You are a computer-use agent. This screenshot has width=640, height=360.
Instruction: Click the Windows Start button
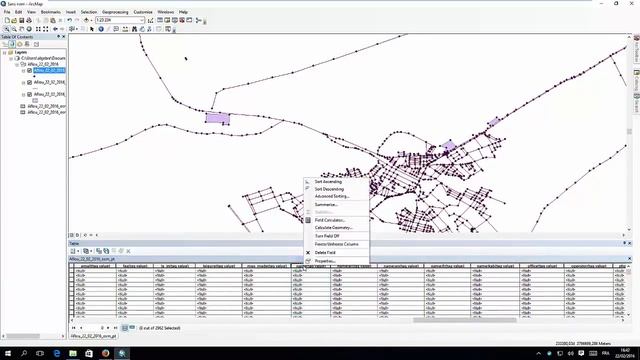coord(8,353)
